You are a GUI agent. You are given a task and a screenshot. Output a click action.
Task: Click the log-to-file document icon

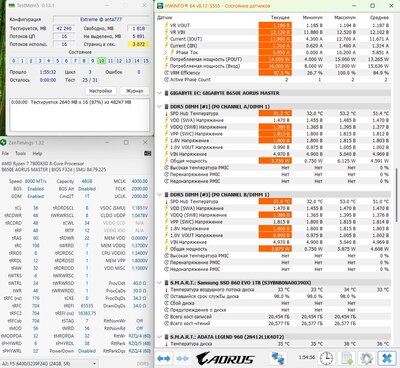click(x=347, y=359)
